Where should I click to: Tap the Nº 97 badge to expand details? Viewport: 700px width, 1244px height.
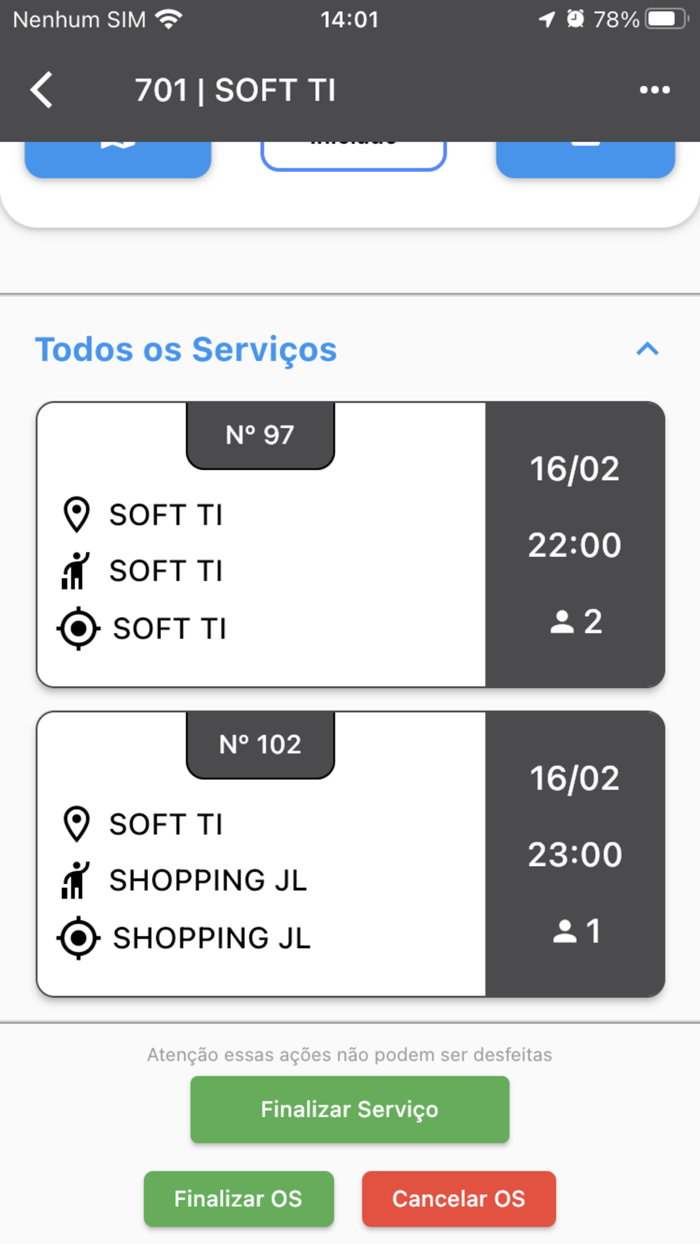coord(259,434)
